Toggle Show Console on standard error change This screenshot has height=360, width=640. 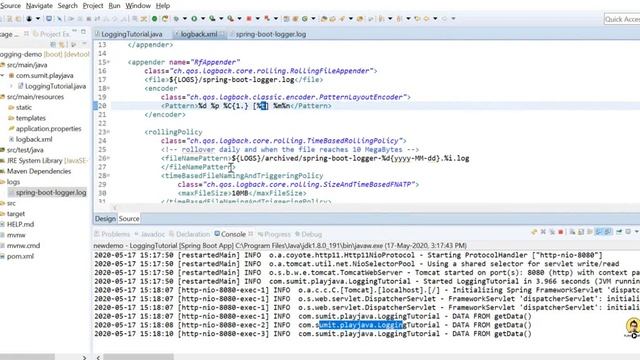[x=607, y=231]
